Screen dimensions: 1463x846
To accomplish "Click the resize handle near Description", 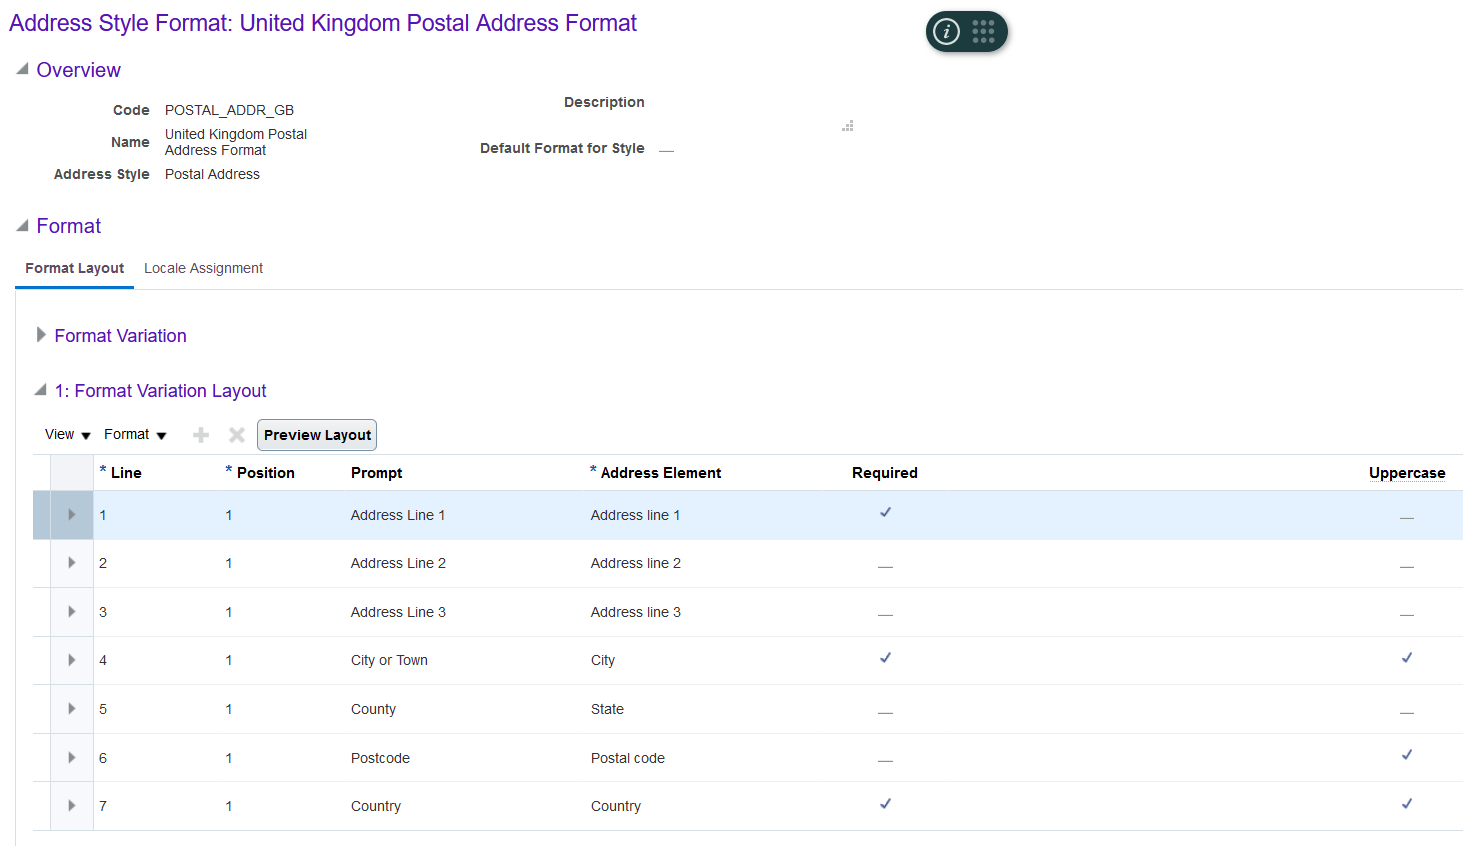I will coord(847,125).
